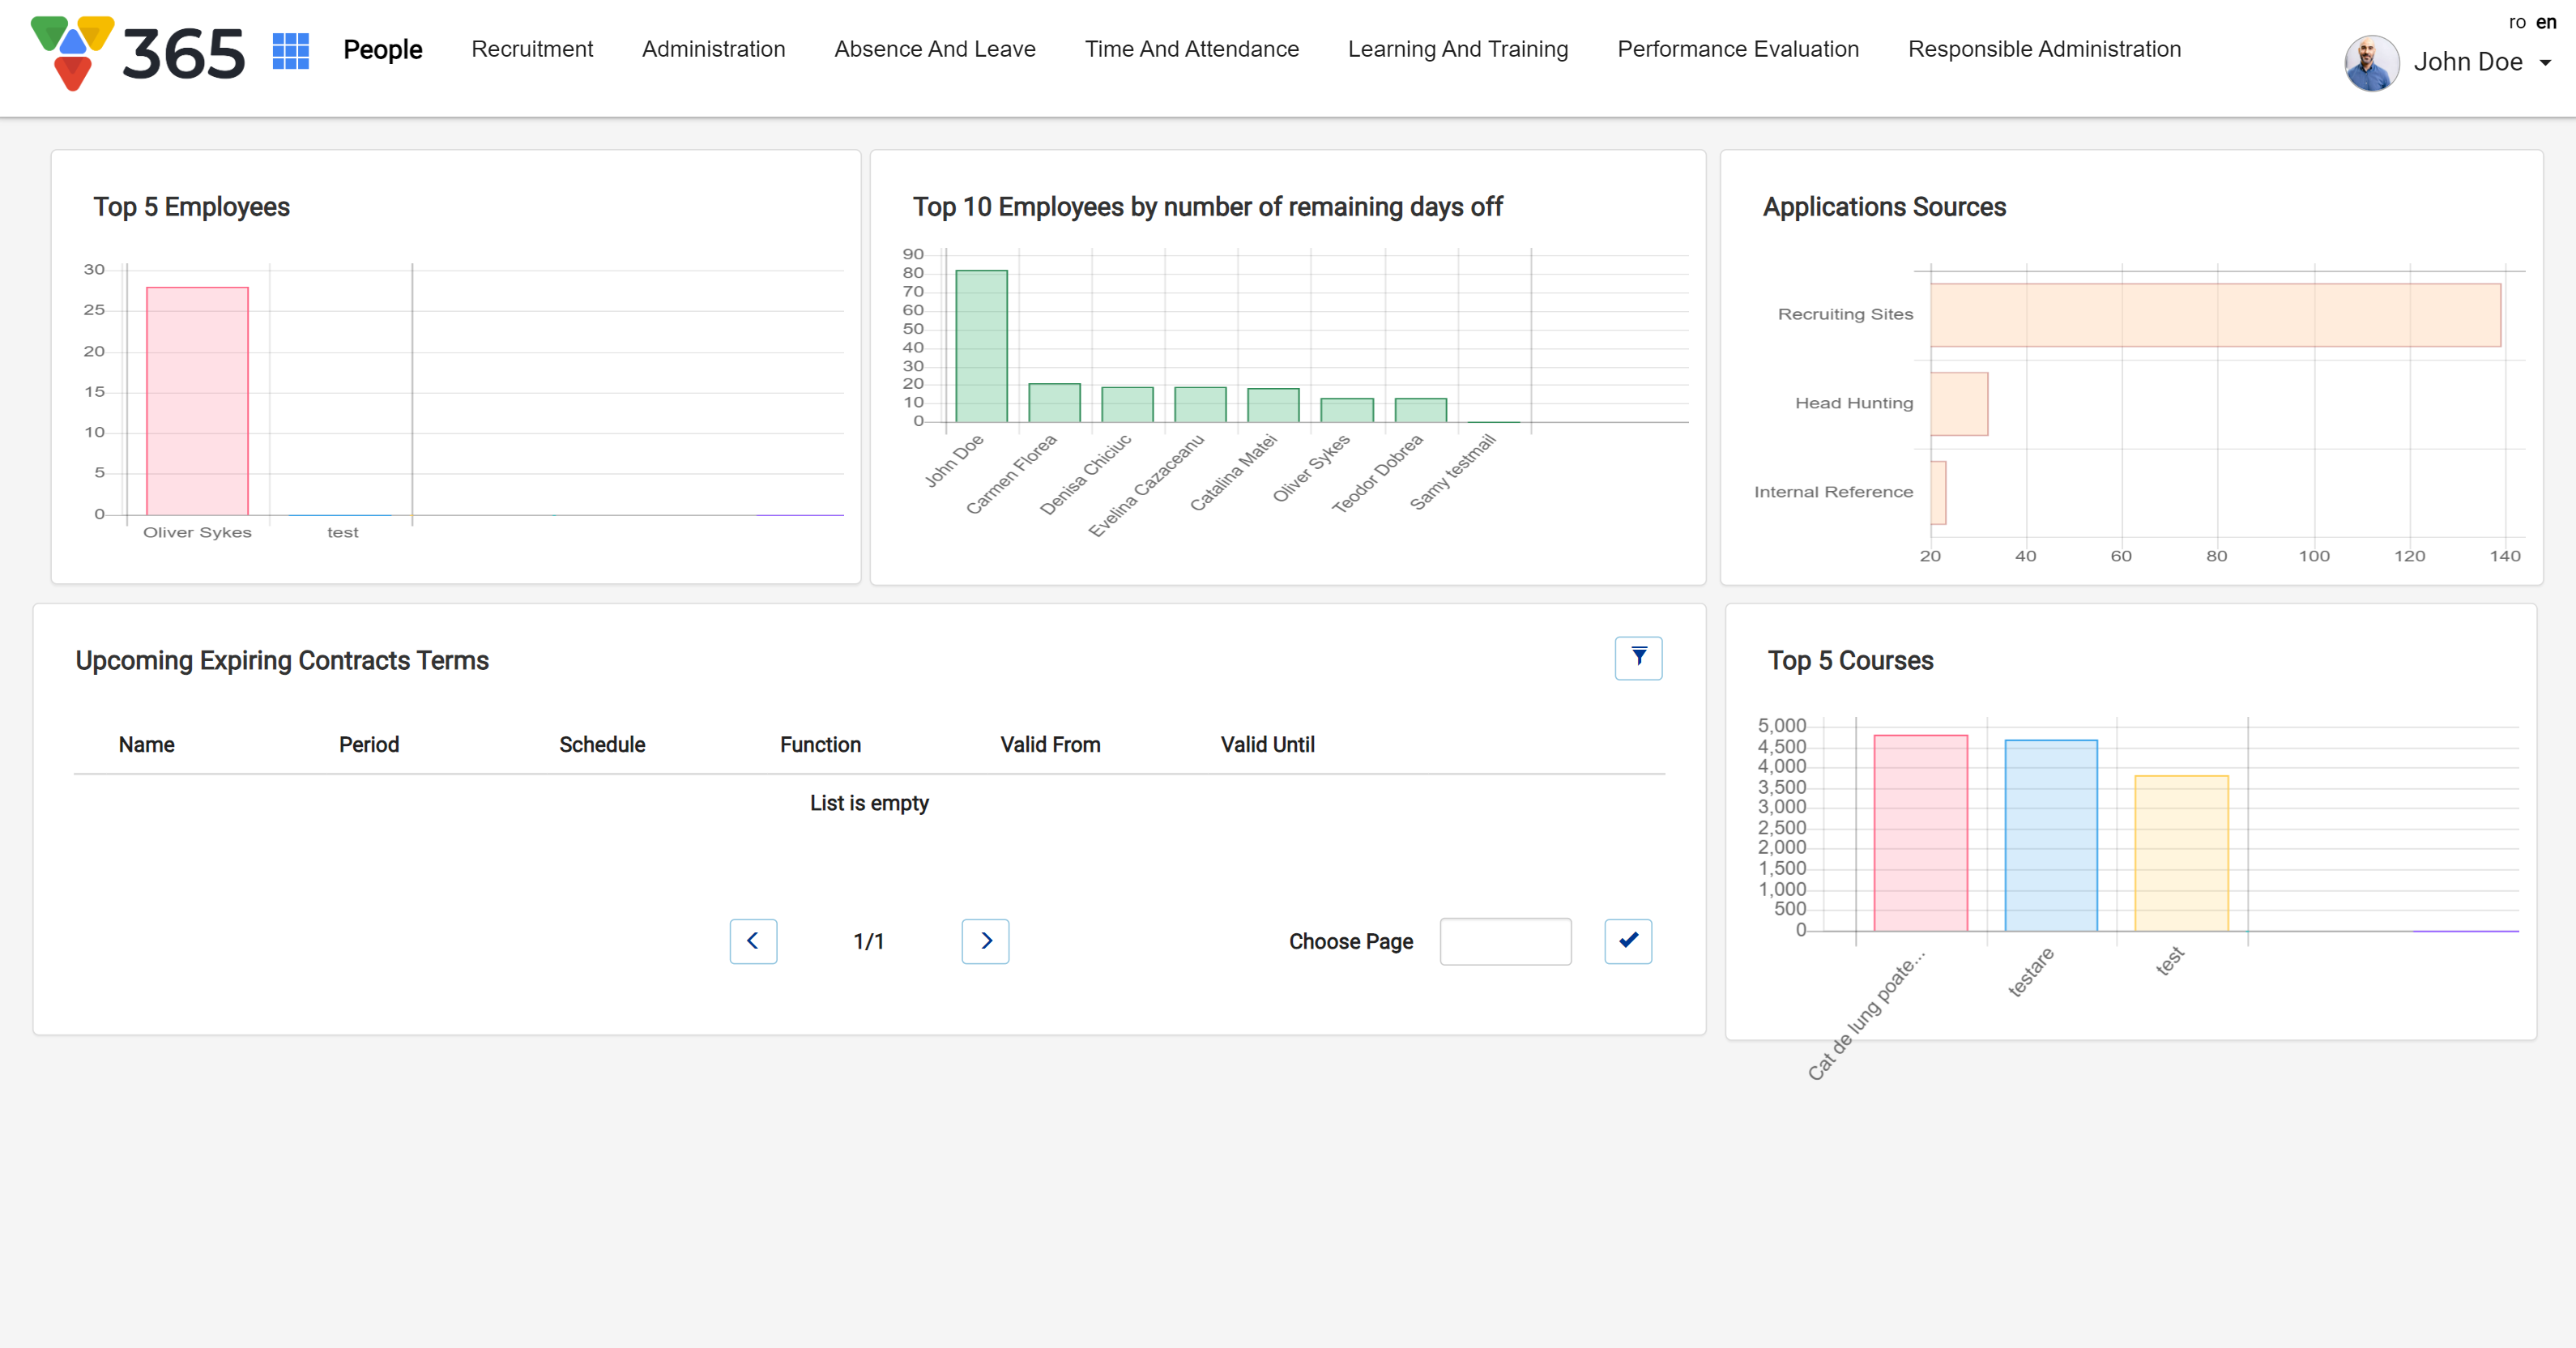The height and width of the screenshot is (1348, 2576).
Task: Switch language to ro
Action: tap(2516, 22)
